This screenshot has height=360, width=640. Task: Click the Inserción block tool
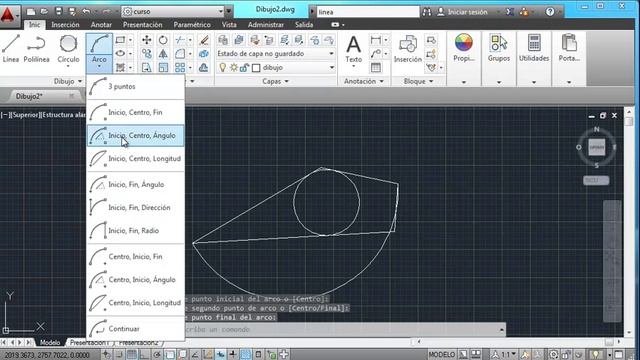point(408,49)
